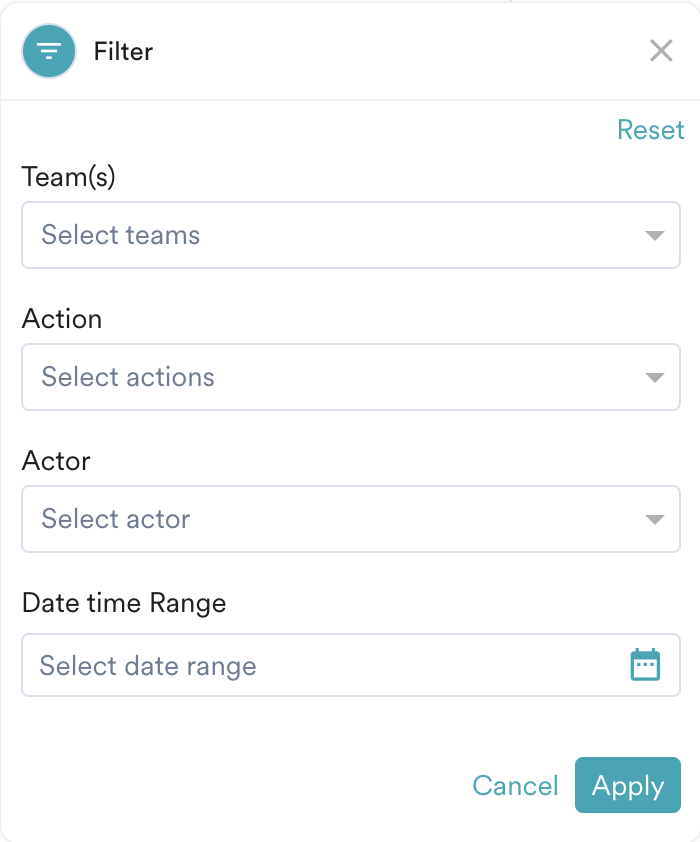This screenshot has height=842, width=700.
Task: Click the Actor field label
Action: point(56,461)
